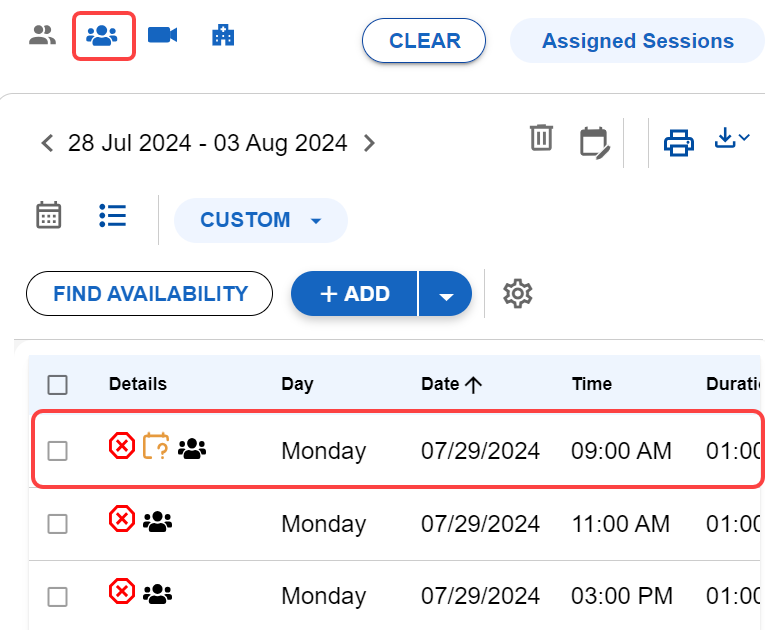
Task: Open the download options dropdown
Action: pyautogui.click(x=732, y=140)
